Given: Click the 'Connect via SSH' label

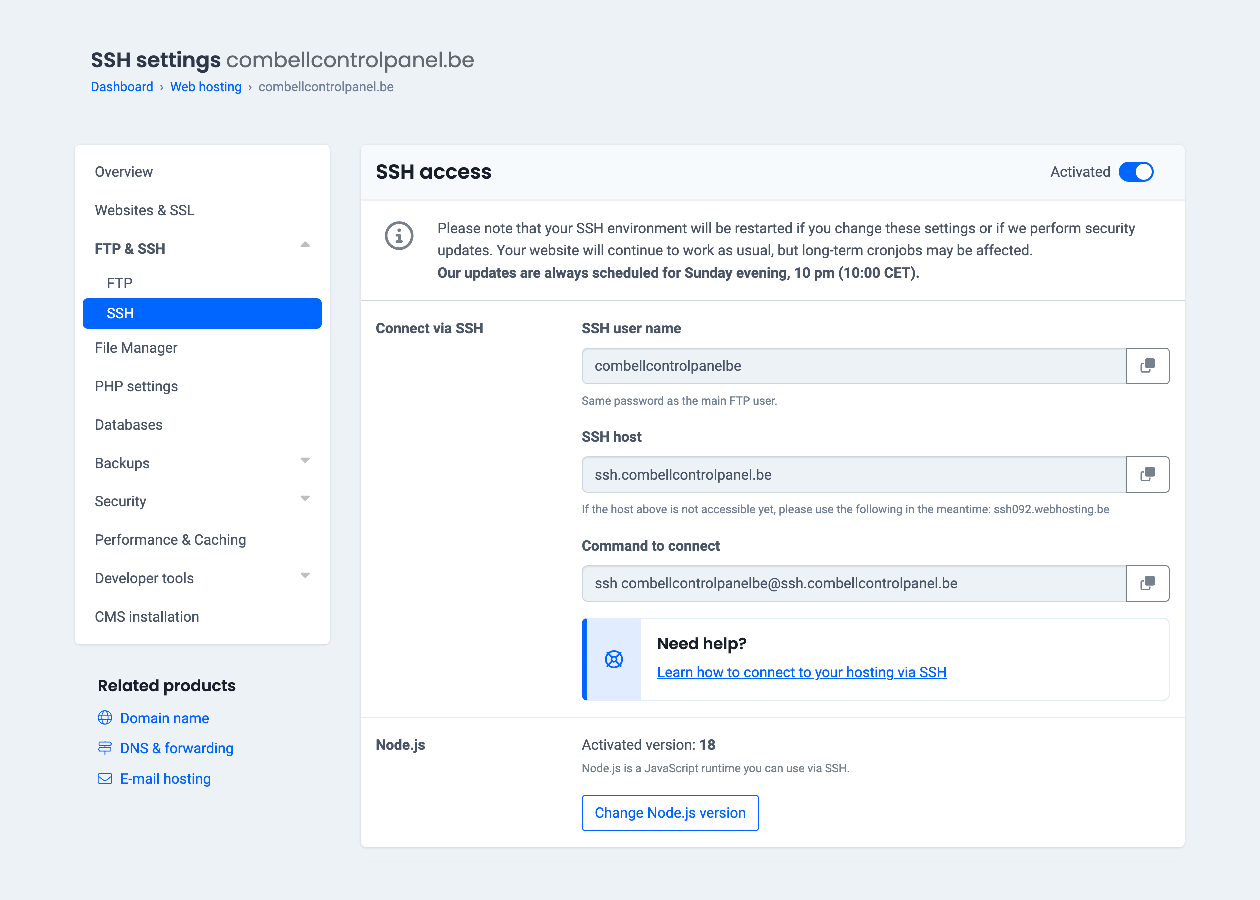Looking at the screenshot, I should [x=429, y=328].
